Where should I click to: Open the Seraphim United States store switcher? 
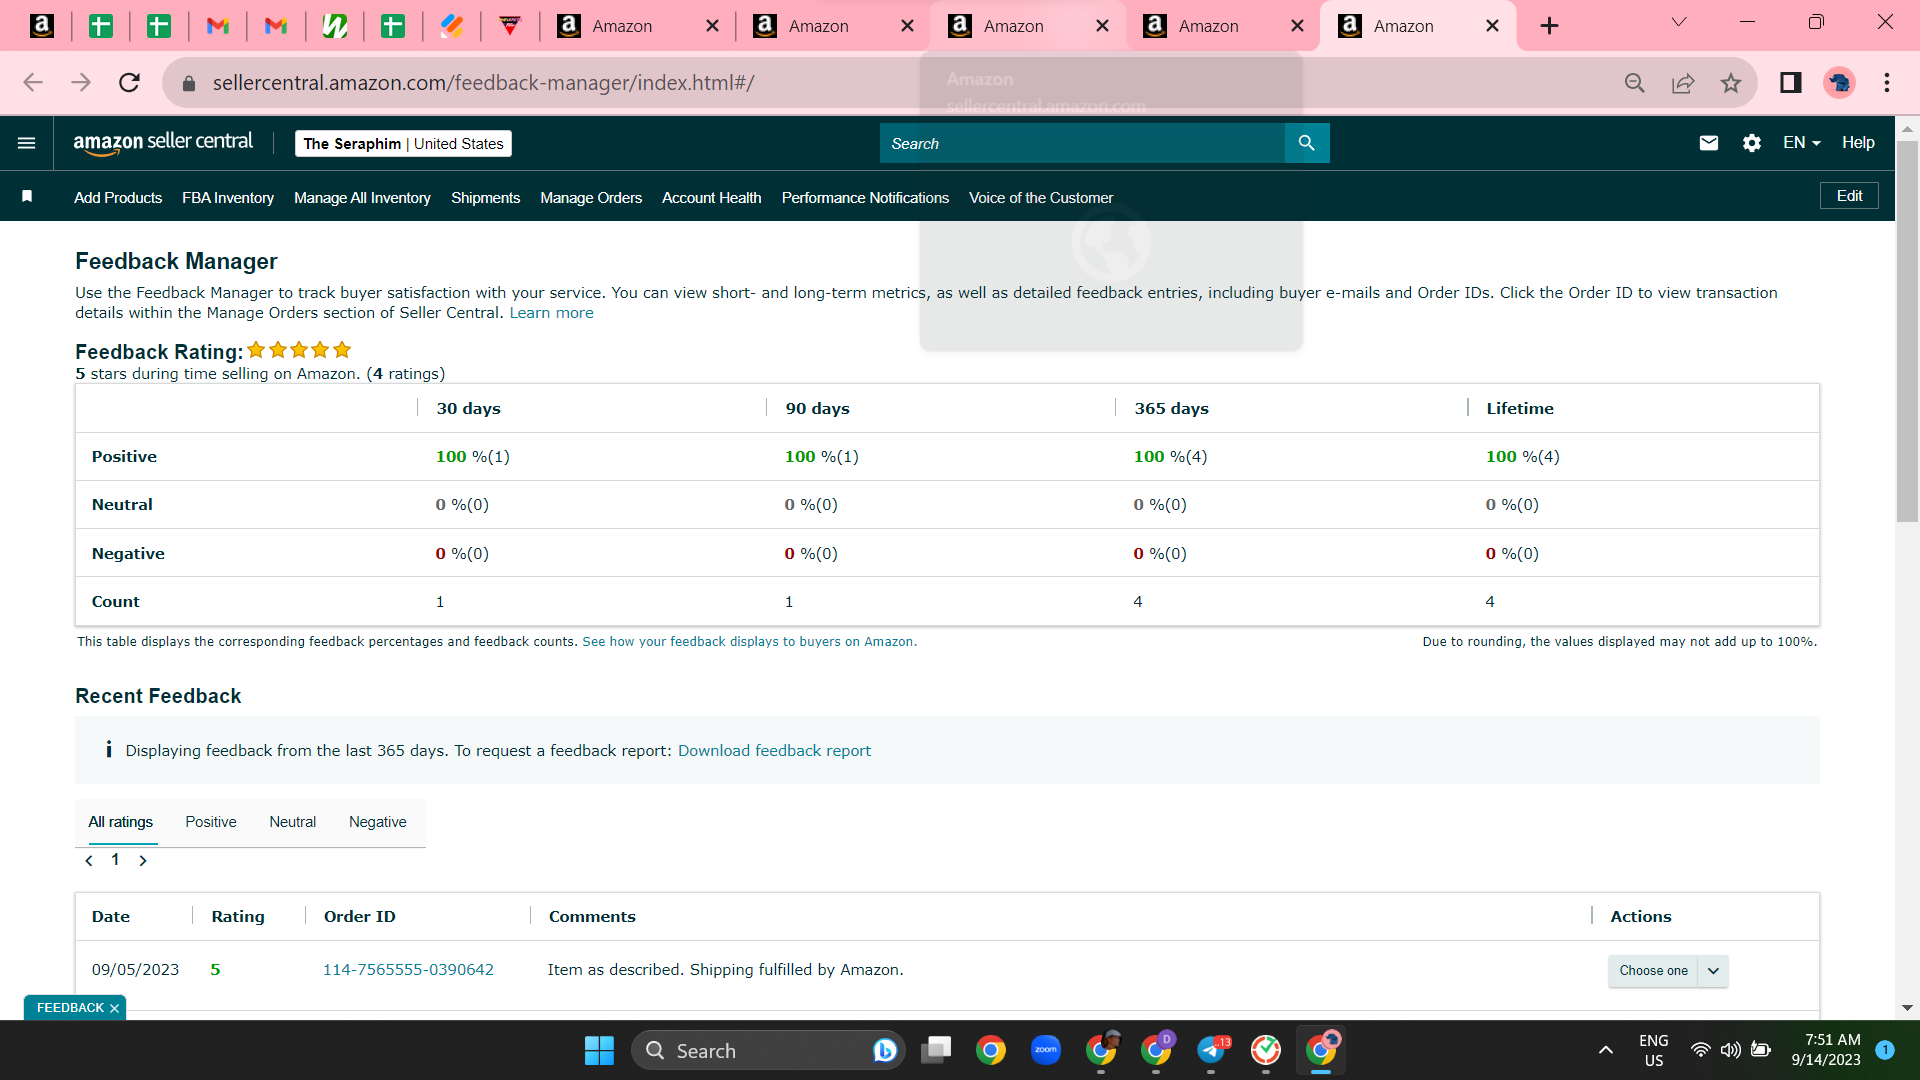point(403,144)
